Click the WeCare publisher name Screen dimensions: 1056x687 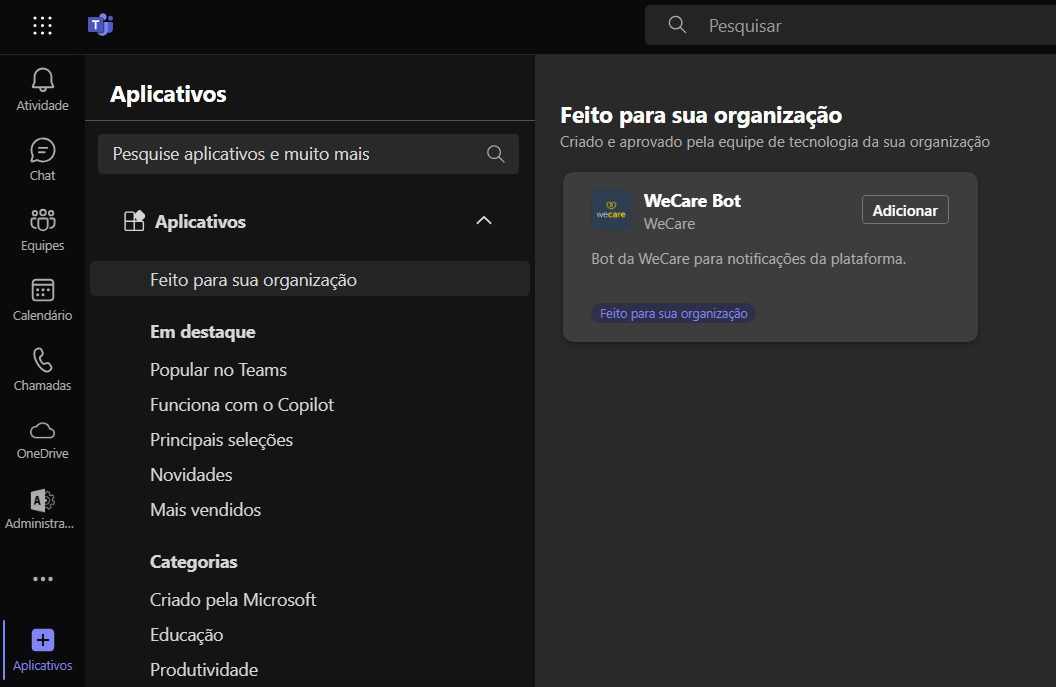click(669, 224)
